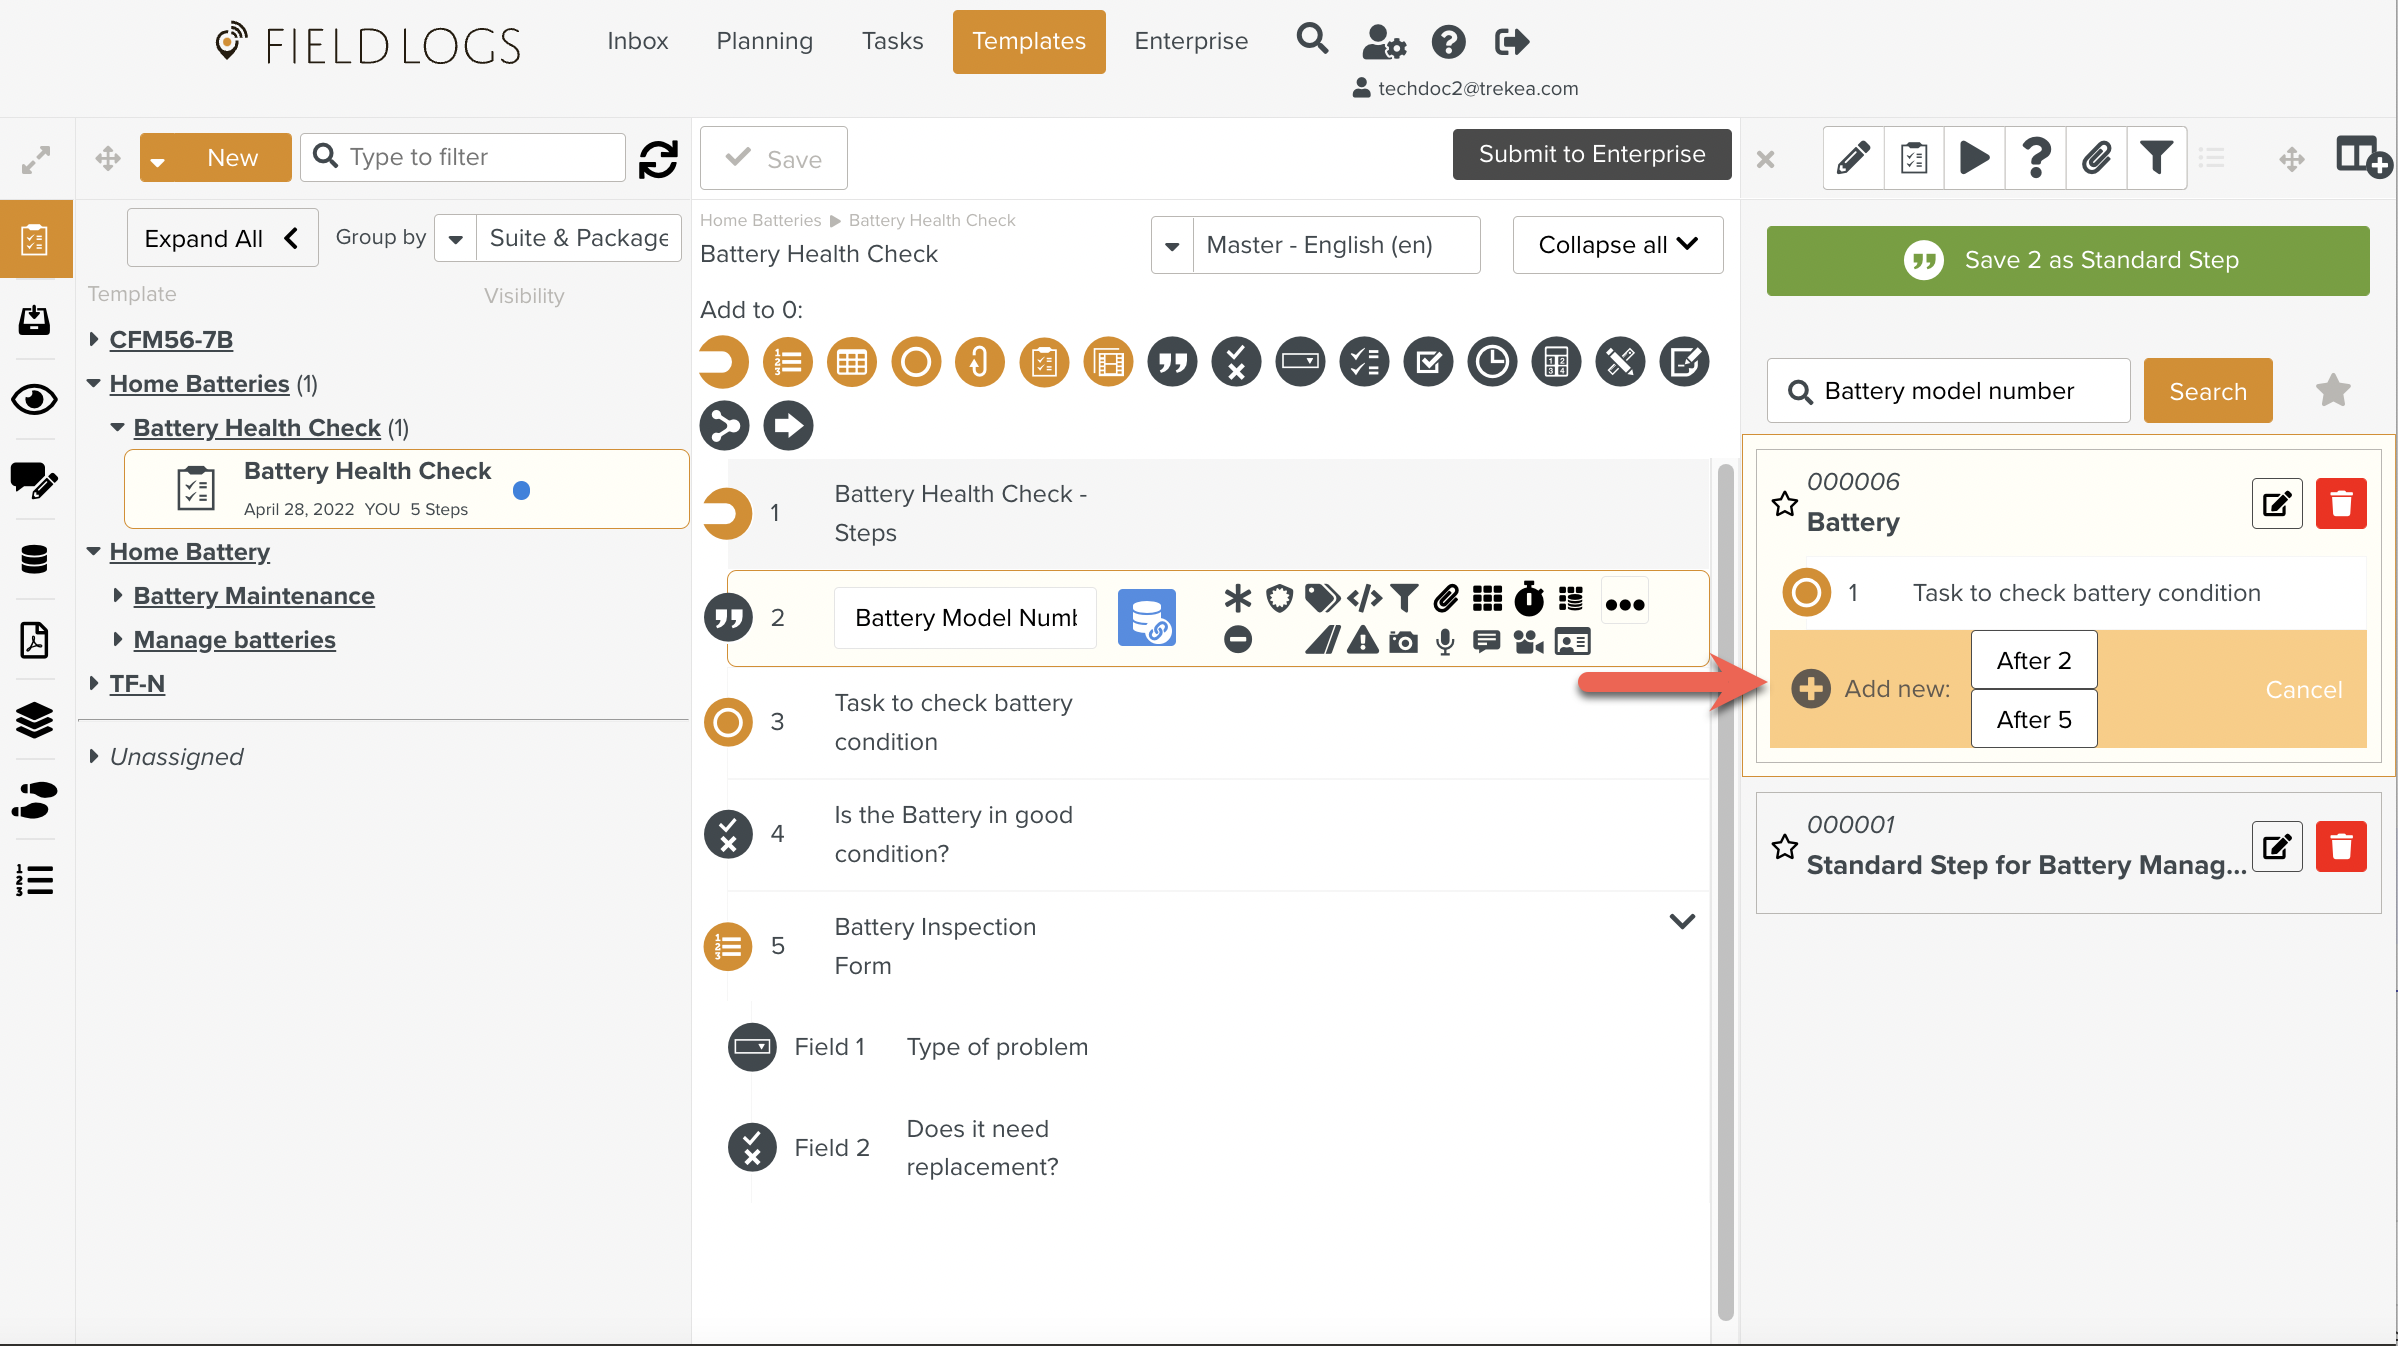Click the camera icon in step 2 toolbar
Image resolution: width=2398 pixels, height=1346 pixels.
1403,642
